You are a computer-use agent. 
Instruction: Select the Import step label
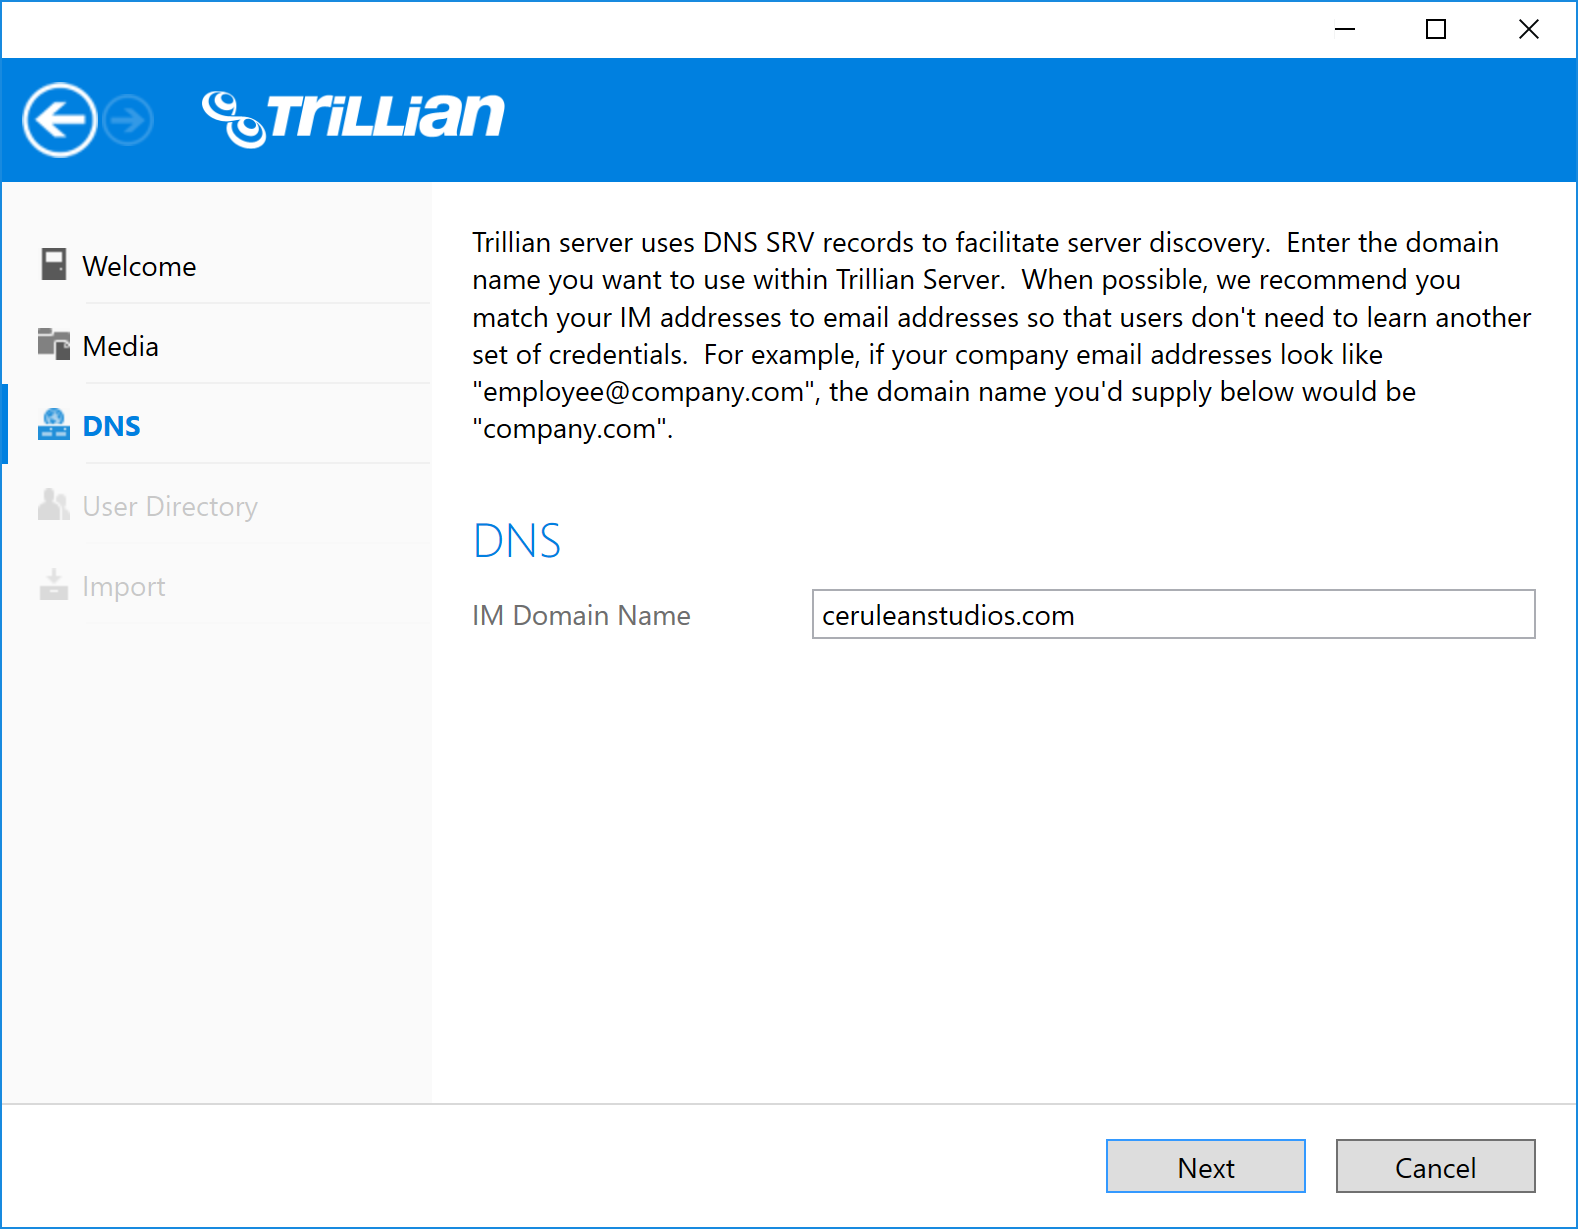[x=124, y=587]
